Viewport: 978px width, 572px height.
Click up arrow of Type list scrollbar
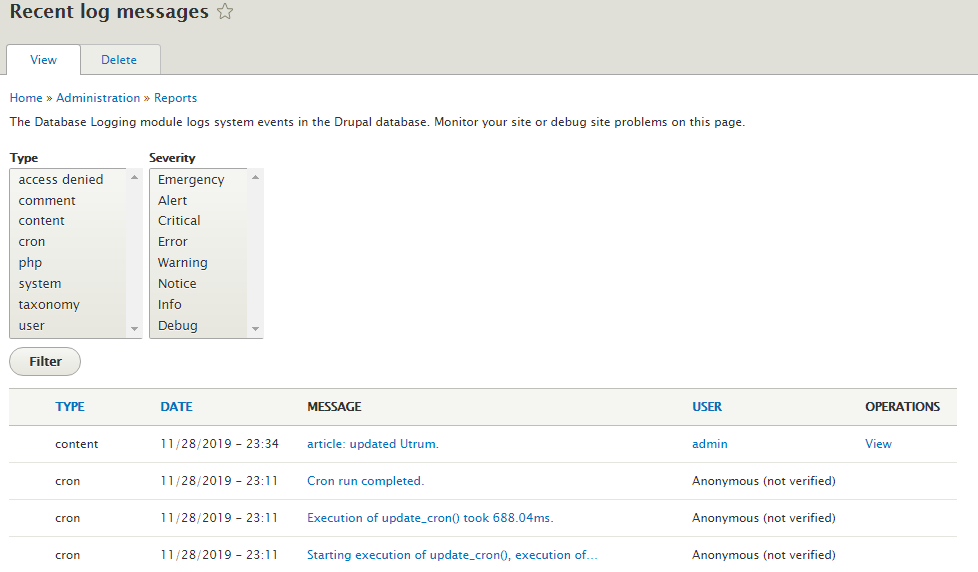click(x=134, y=178)
